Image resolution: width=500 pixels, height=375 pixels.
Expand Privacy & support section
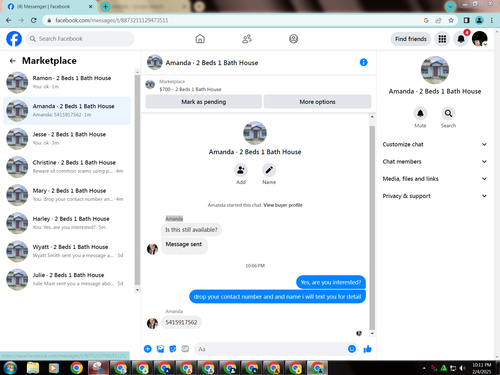pyautogui.click(x=435, y=196)
